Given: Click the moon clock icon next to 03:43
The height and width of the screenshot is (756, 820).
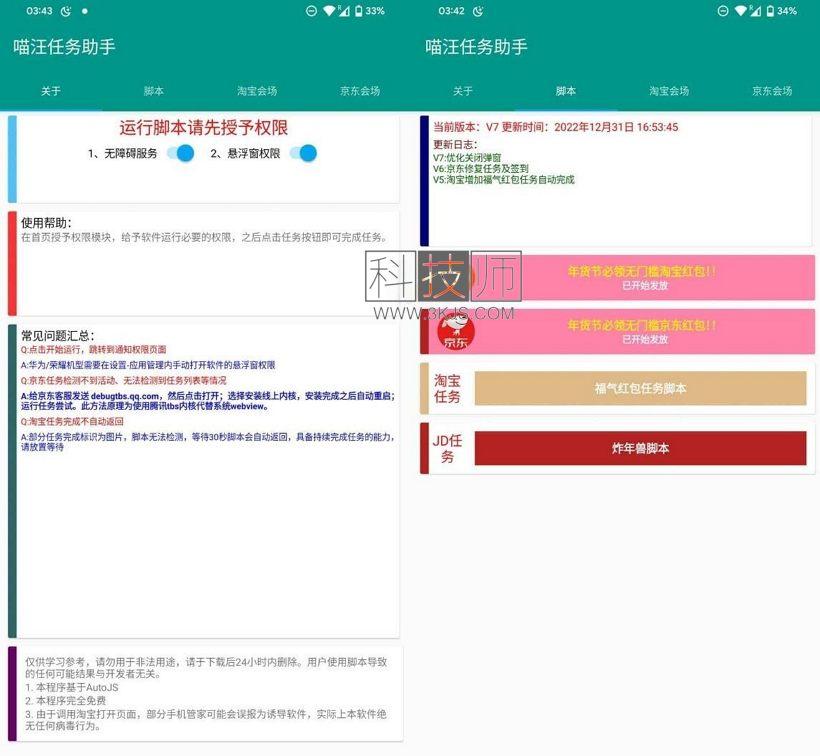Looking at the screenshot, I should pos(66,11).
